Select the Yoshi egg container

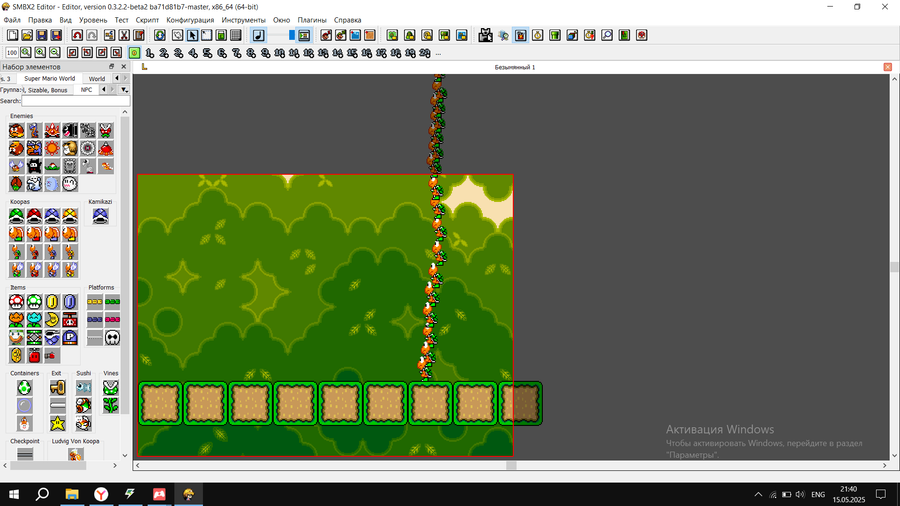click(24, 388)
